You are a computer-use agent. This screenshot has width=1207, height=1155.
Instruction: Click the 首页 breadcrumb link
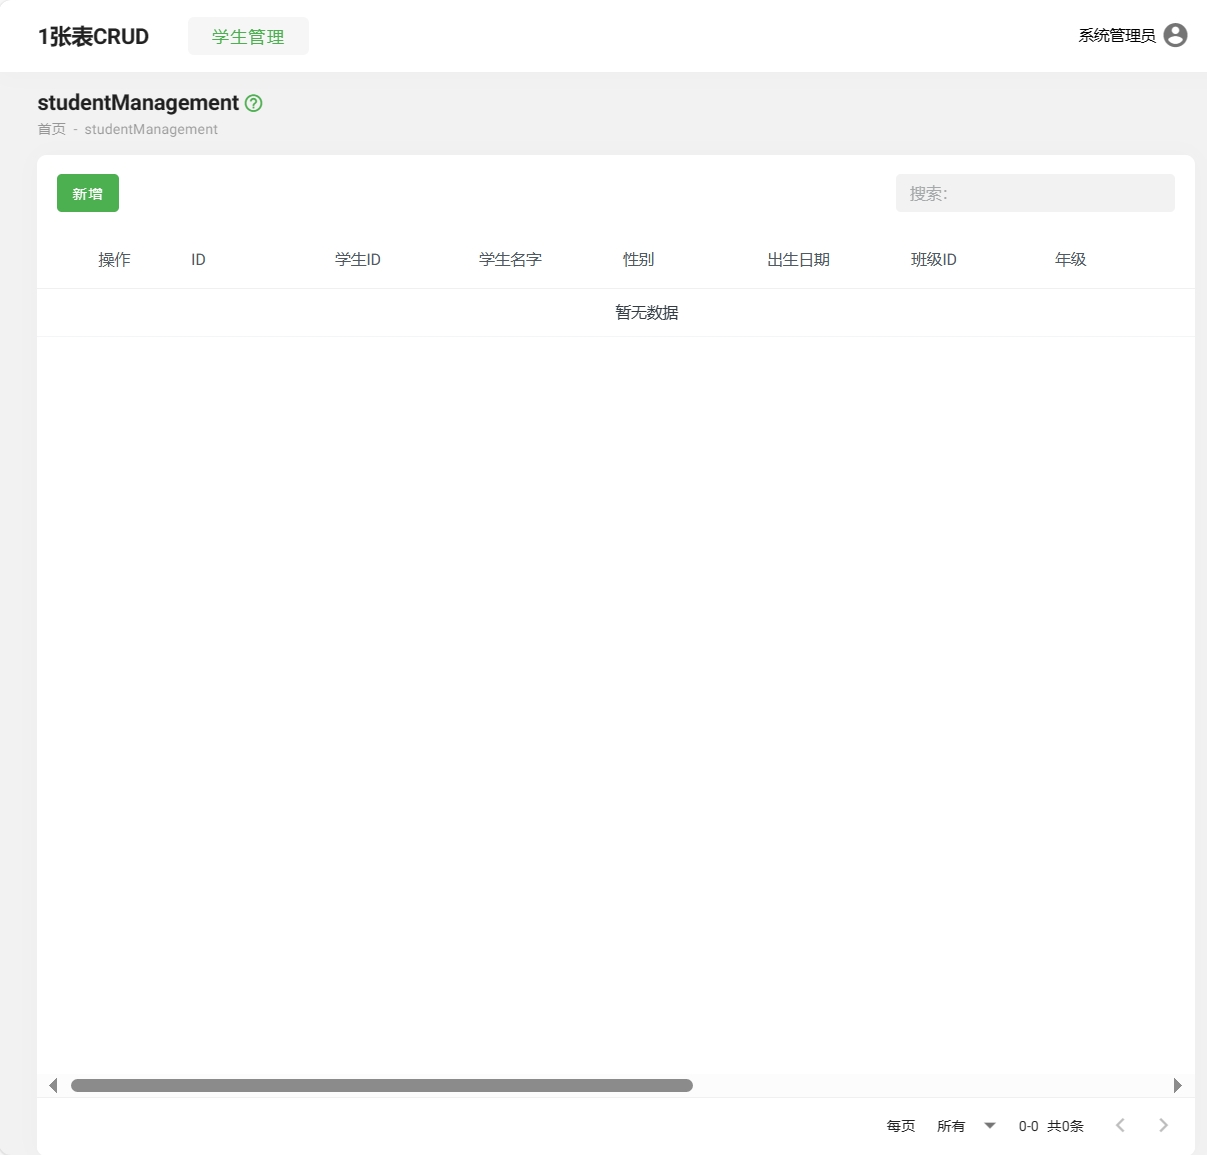[x=52, y=129]
